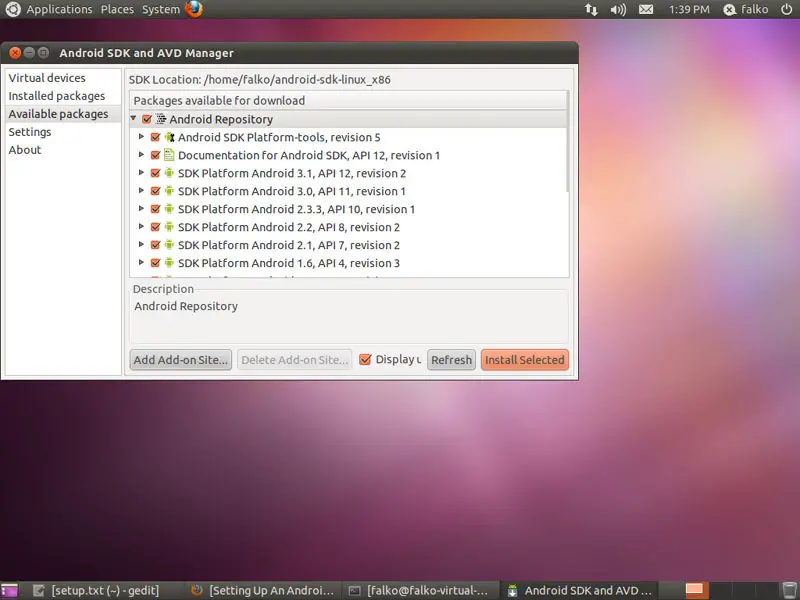800x600 pixels.
Task: Expand SDK Platform Android 2.3.3 row
Action: [x=141, y=209]
